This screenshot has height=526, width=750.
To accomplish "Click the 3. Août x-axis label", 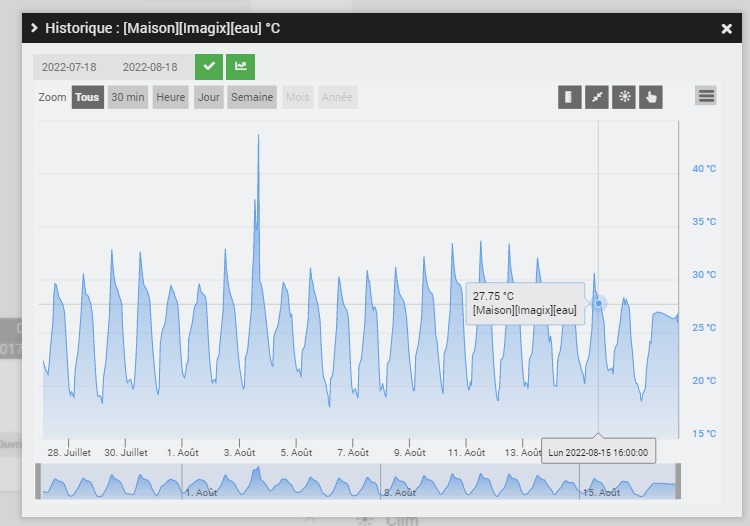I will (239, 452).
